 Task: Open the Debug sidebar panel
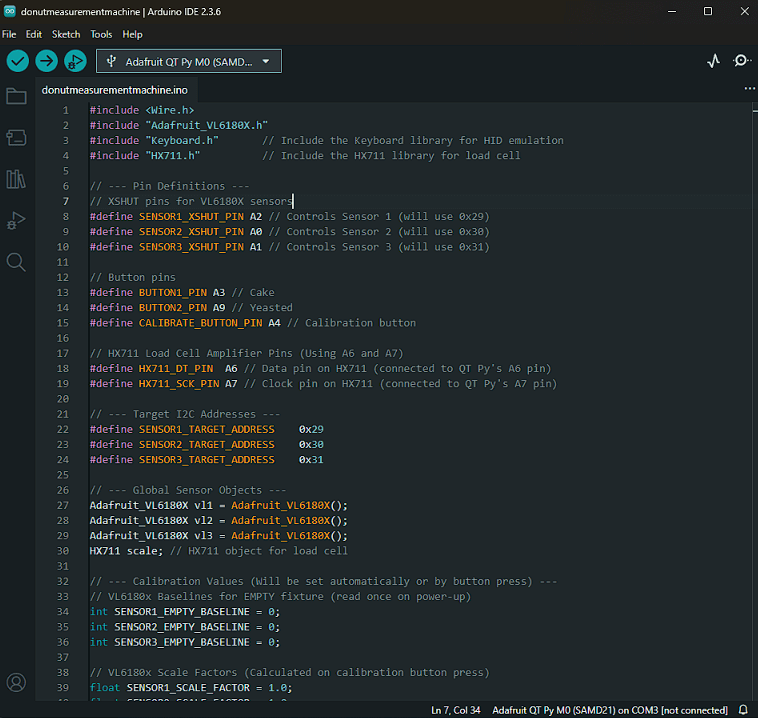tap(16, 220)
